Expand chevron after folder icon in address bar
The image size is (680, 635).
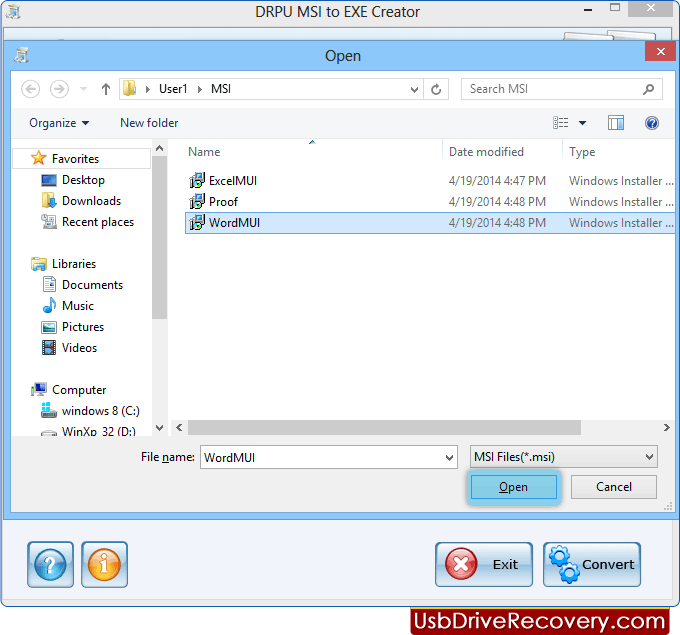click(x=148, y=89)
